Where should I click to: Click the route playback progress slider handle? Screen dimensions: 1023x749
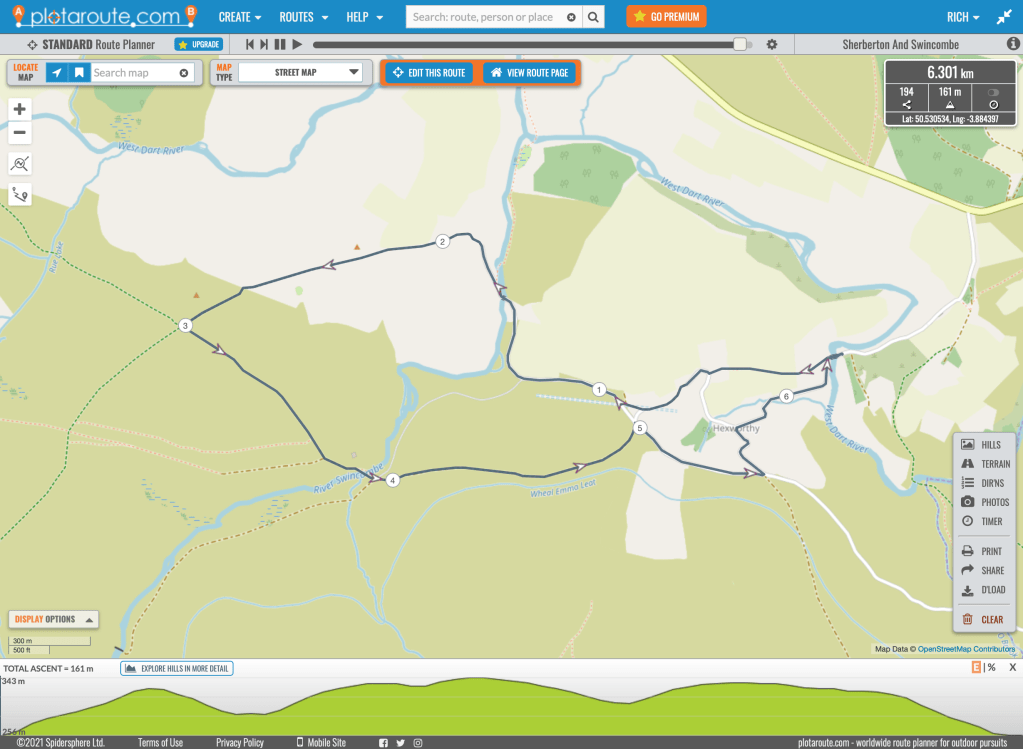tap(740, 45)
